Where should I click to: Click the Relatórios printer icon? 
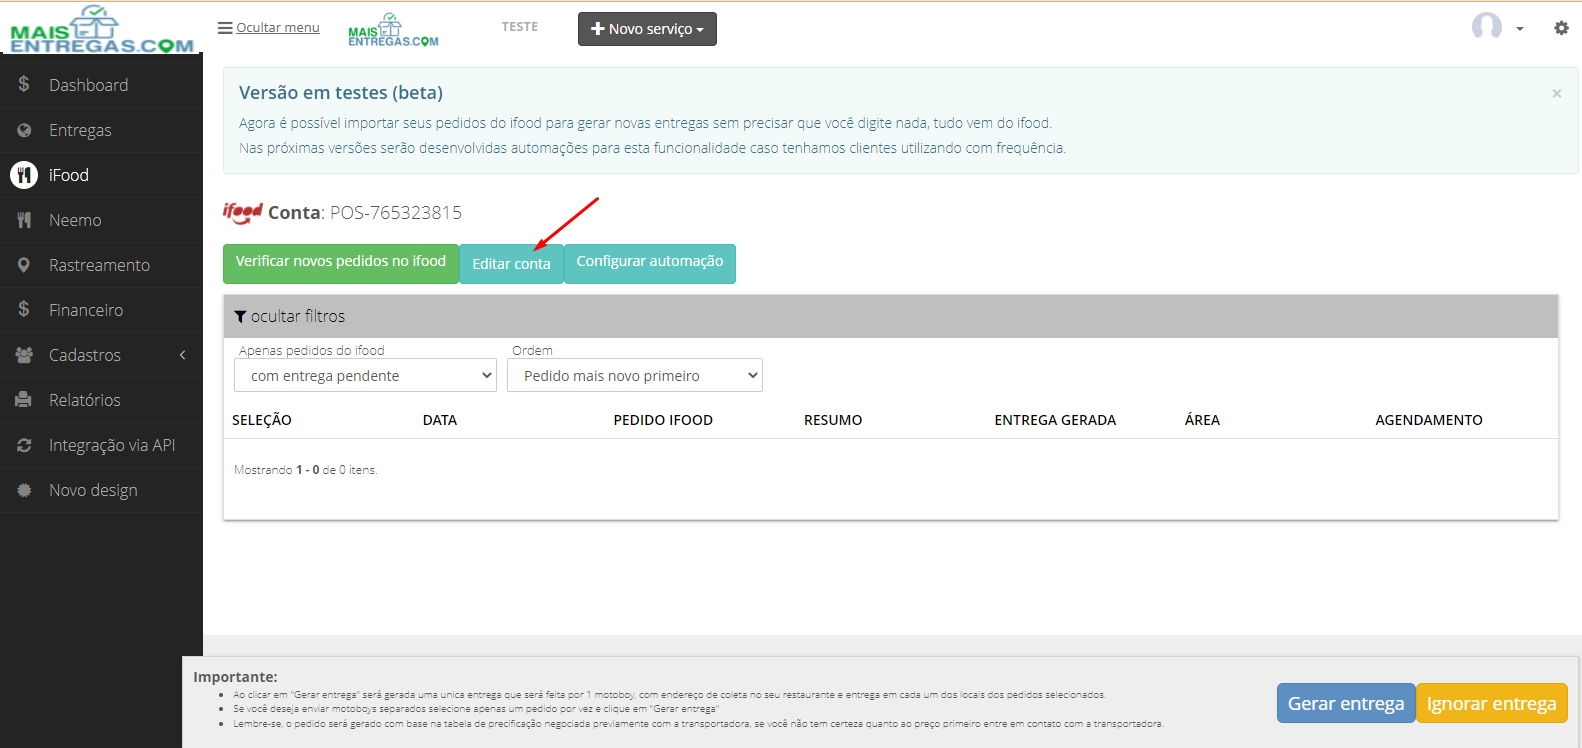24,400
